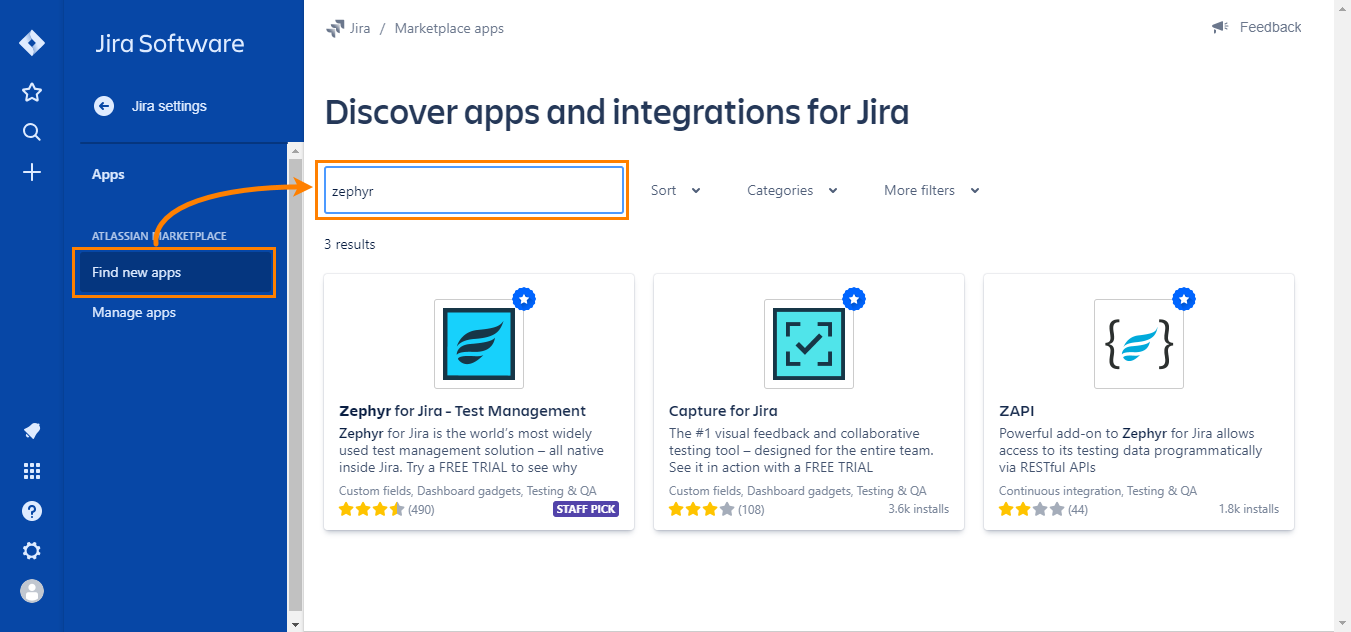The height and width of the screenshot is (632, 1351).
Task: Open the settings gear icon in sidebar
Action: 32,551
